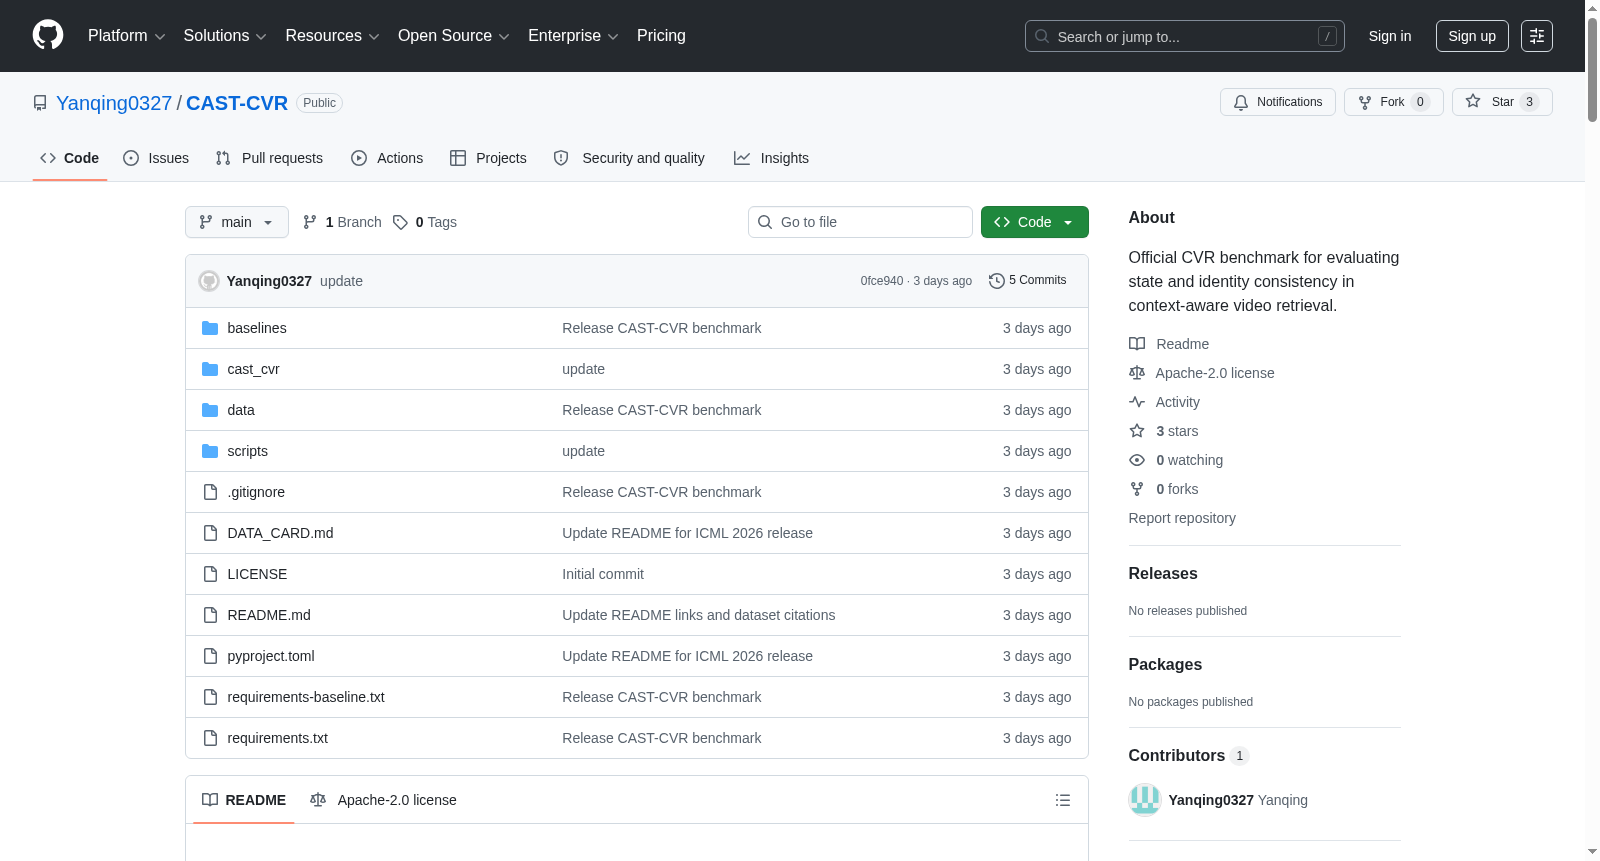Click the branch icon beside 1 Branch
This screenshot has width=1600, height=861.
point(310,222)
